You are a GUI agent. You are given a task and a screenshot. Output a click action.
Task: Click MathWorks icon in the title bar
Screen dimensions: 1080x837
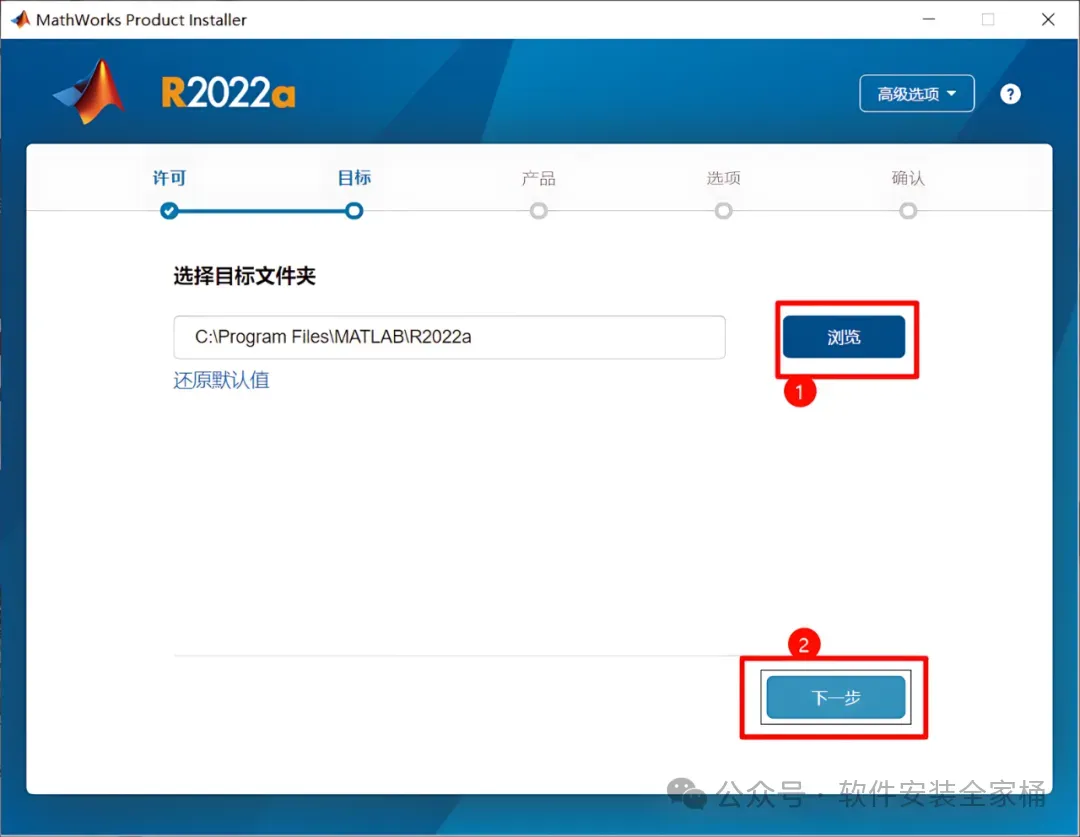[x=21, y=19]
